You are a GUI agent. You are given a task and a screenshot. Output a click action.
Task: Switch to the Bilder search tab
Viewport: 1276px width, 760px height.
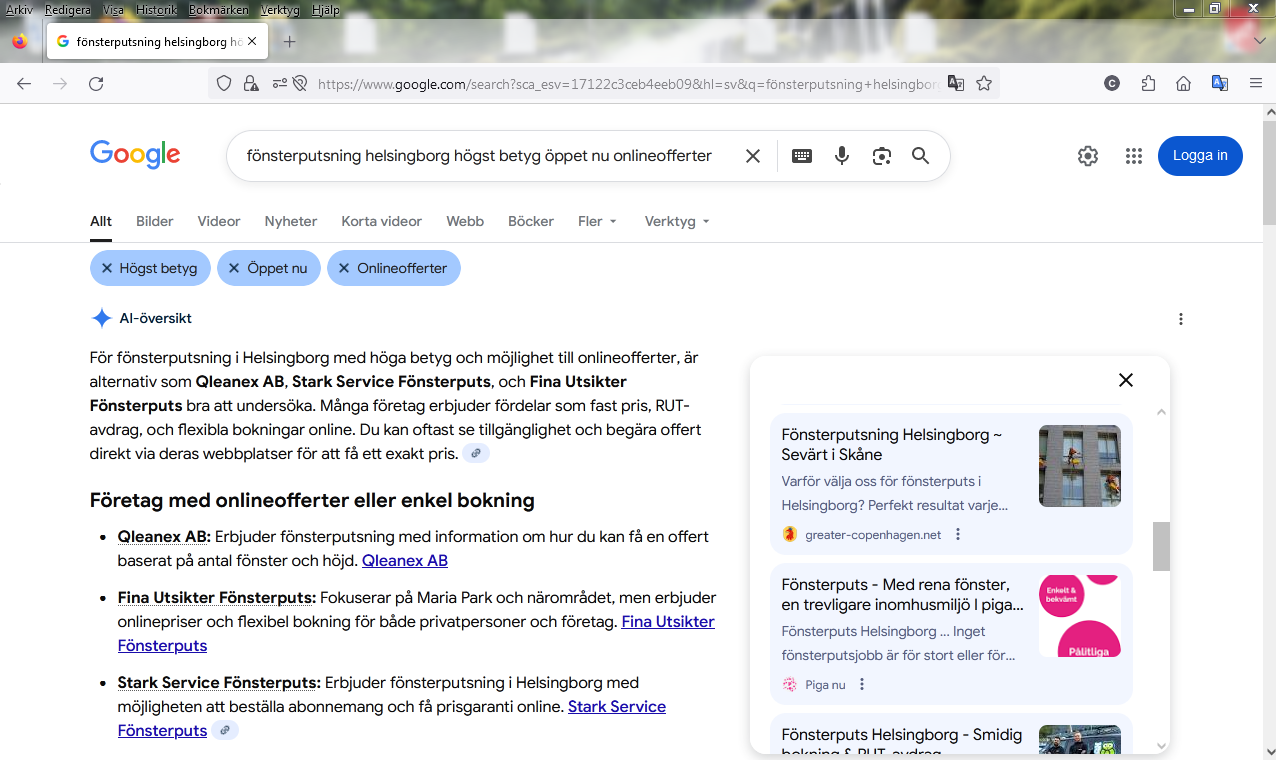(155, 221)
